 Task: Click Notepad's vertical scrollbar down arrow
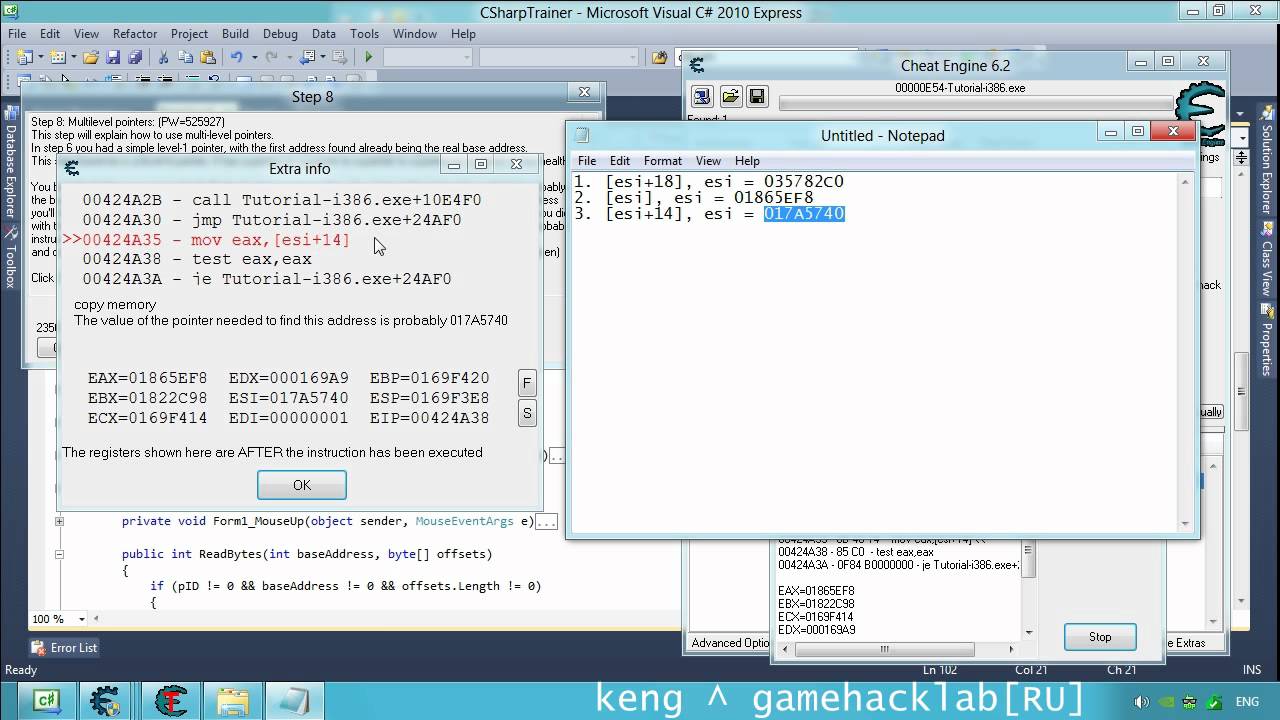(x=1185, y=523)
